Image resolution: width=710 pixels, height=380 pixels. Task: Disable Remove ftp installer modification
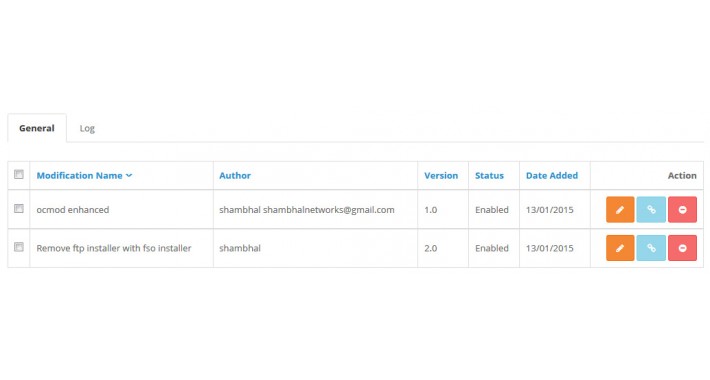(682, 248)
